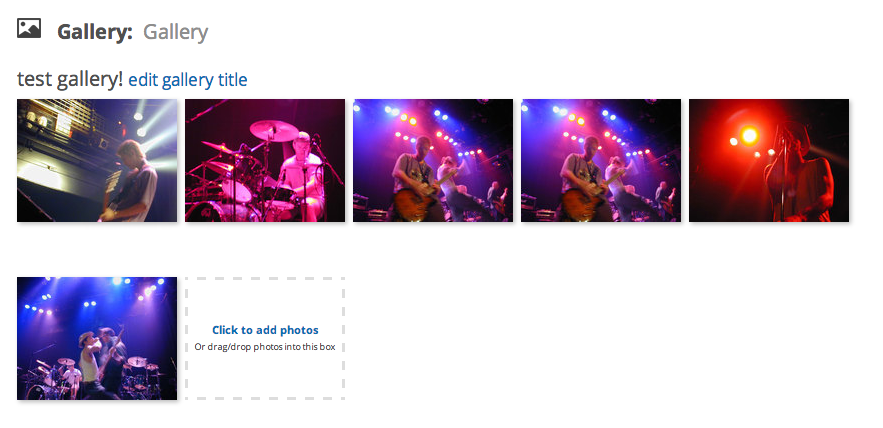Click the gray "Gallery" name label
This screenshot has width=883, height=428.
pos(175,32)
